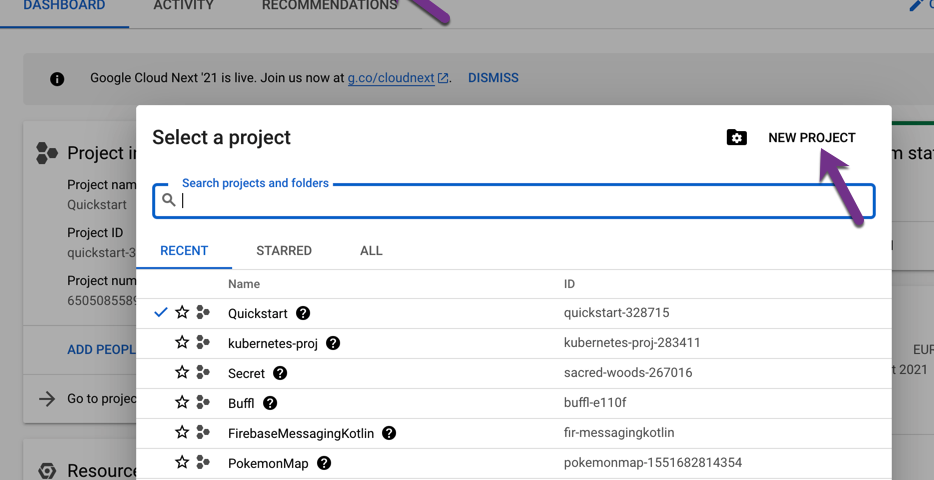
Task: Click the project icon beside kubernetes-proj
Action: point(203,342)
